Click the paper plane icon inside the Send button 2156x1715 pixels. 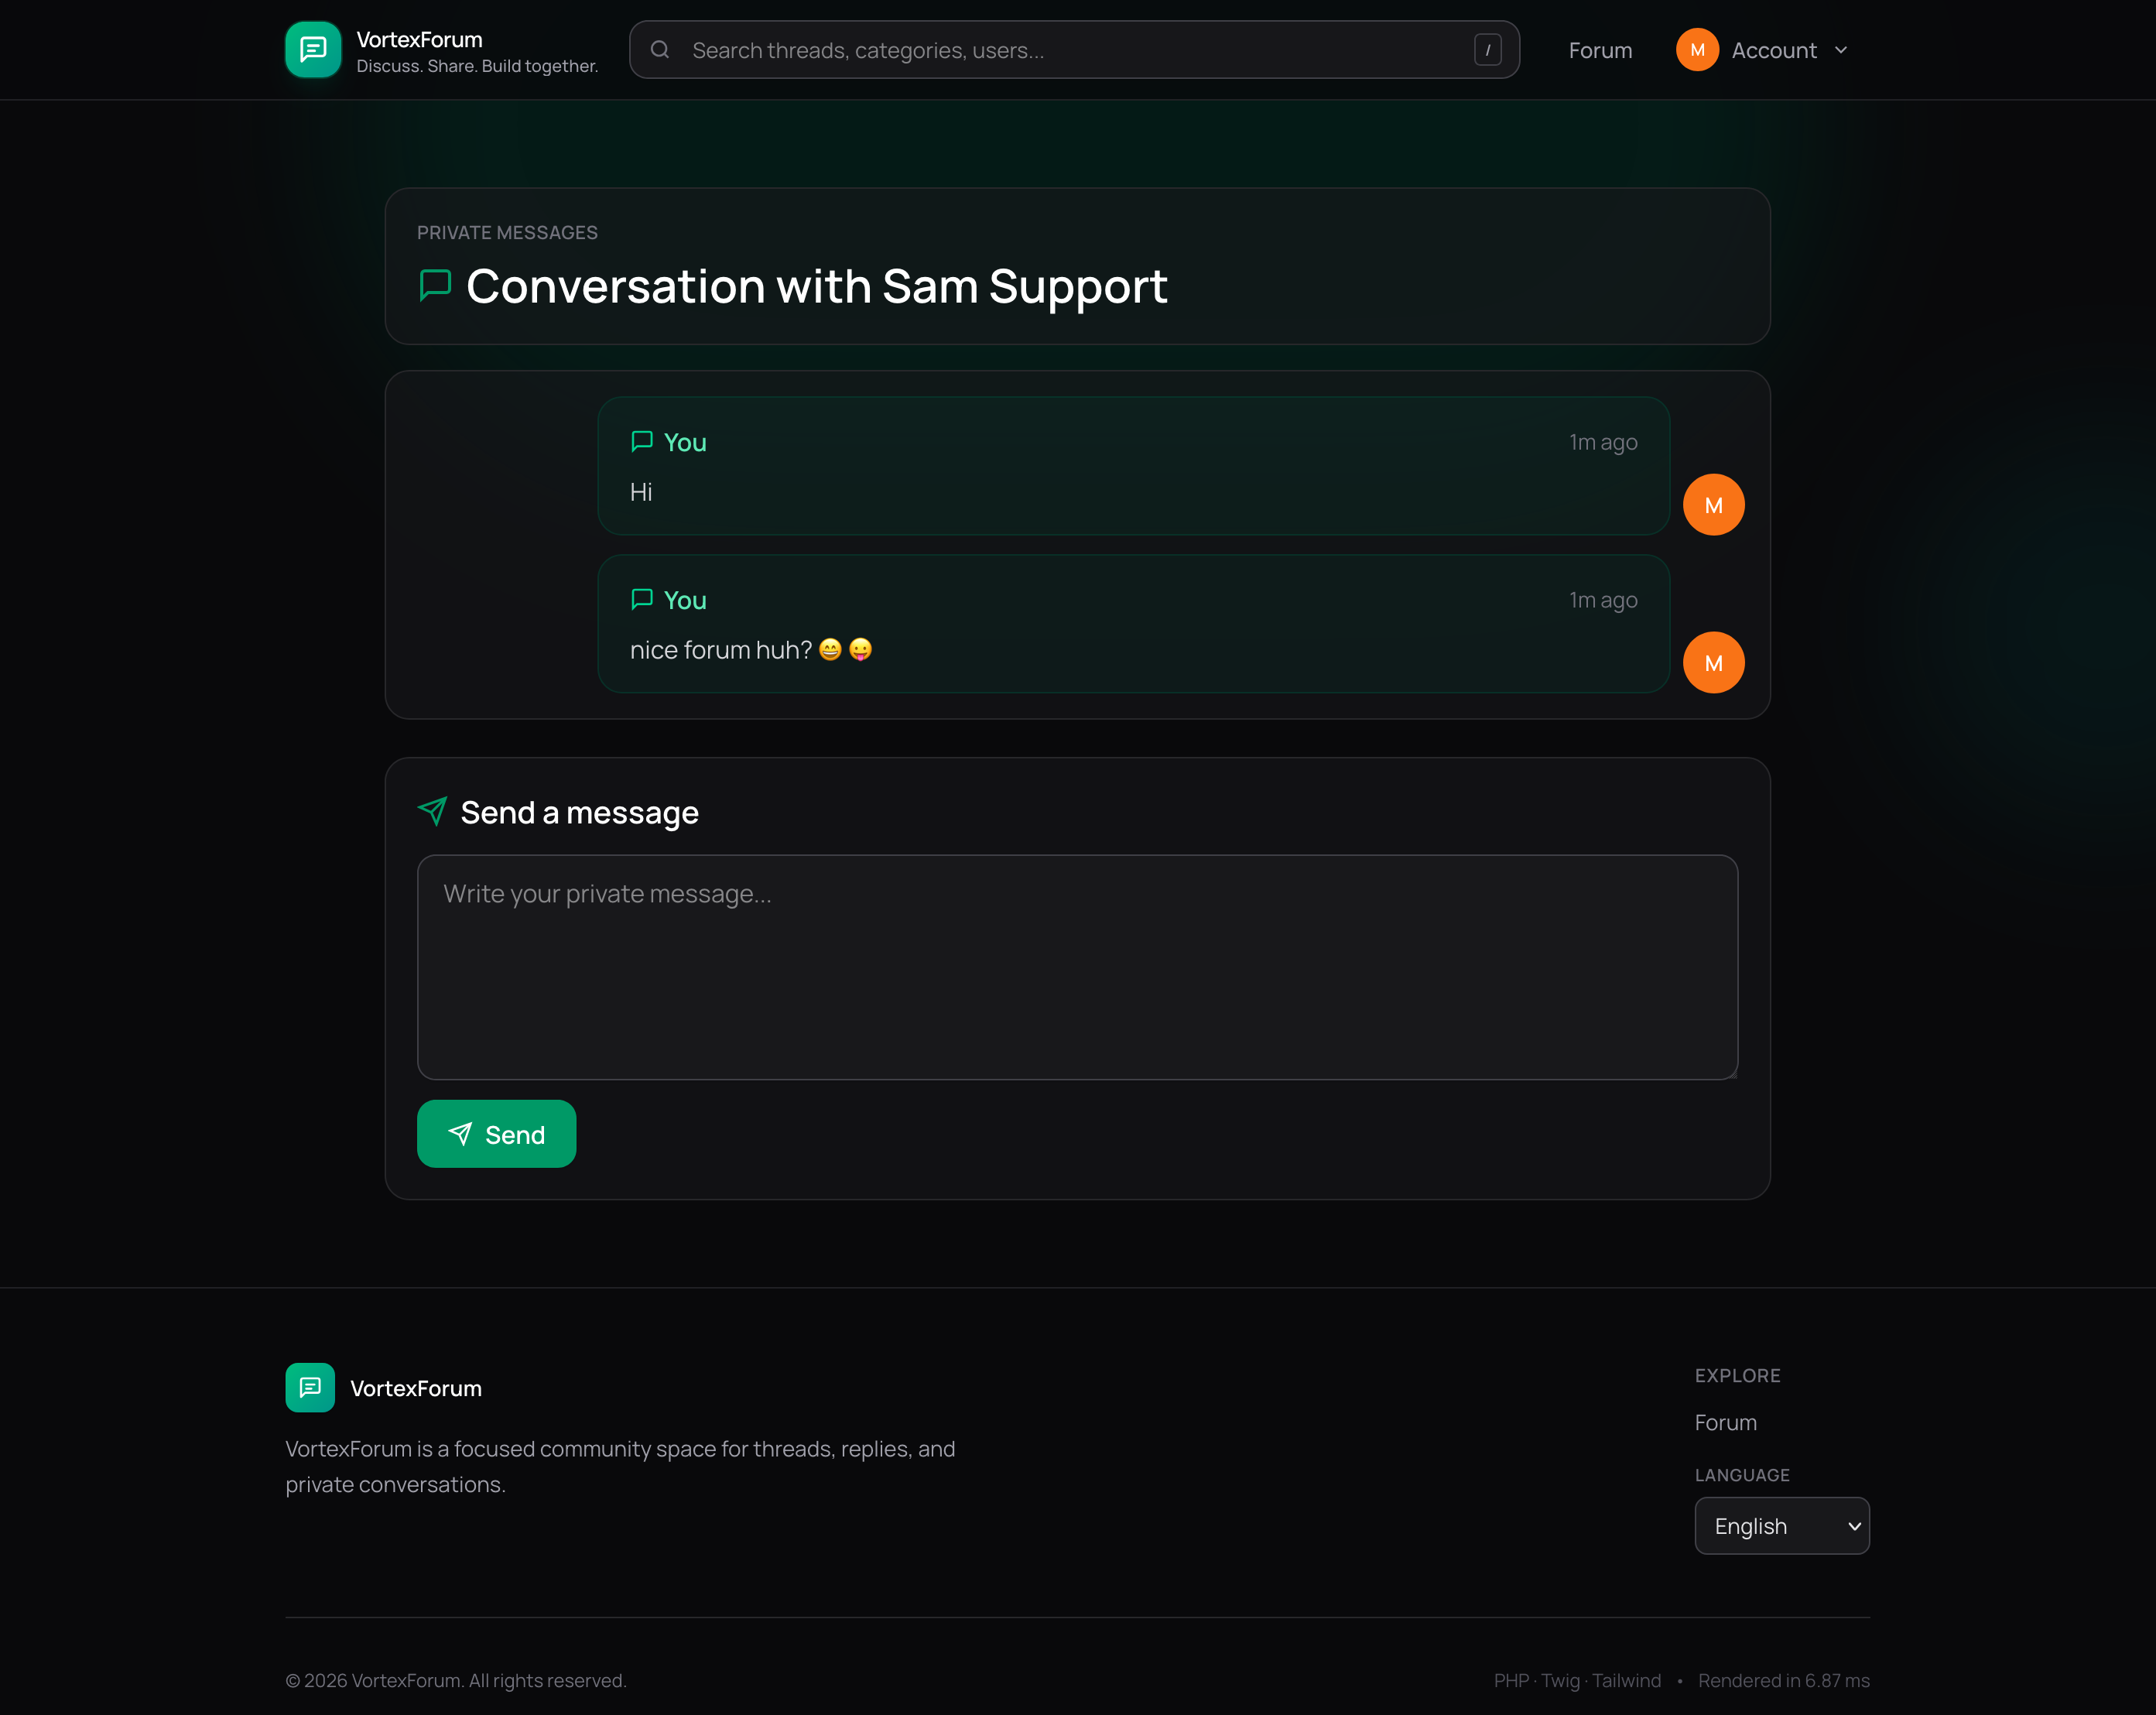click(462, 1134)
